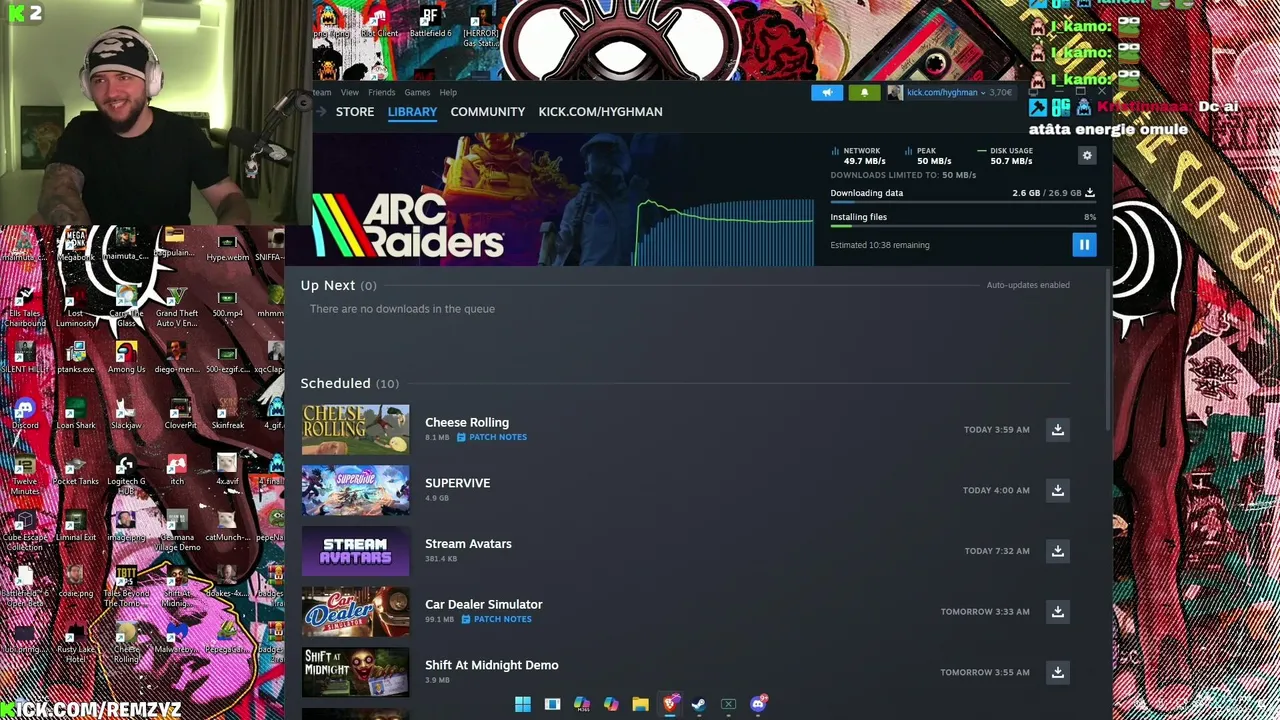
Task: Download SUPERVIVE update now
Action: click(1057, 490)
